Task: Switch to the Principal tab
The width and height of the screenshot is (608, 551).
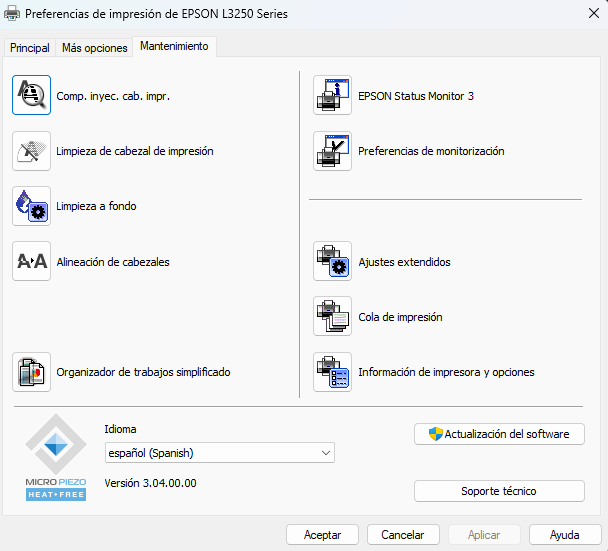Action: click(30, 48)
